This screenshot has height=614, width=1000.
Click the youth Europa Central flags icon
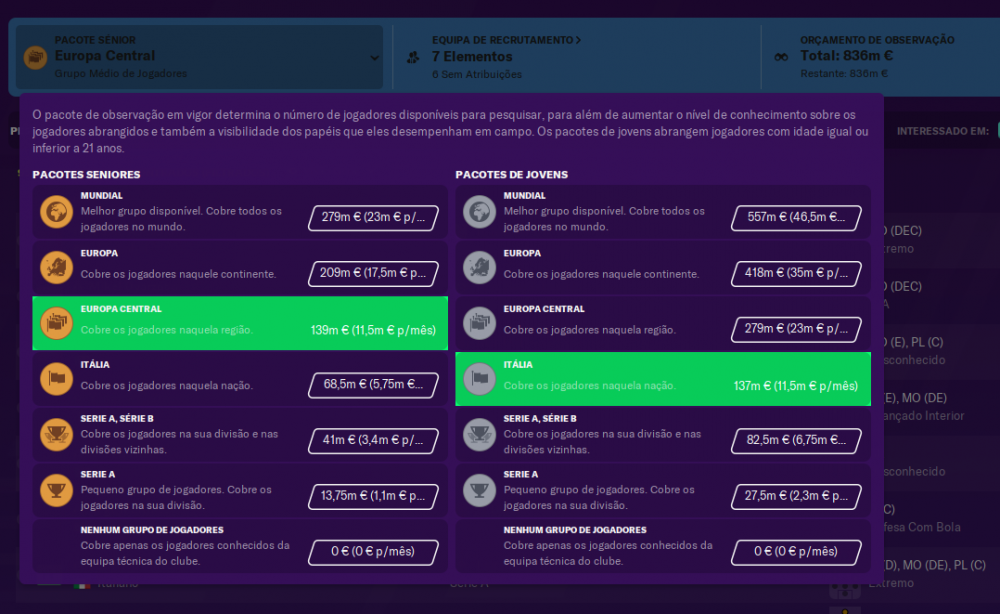tap(479, 323)
